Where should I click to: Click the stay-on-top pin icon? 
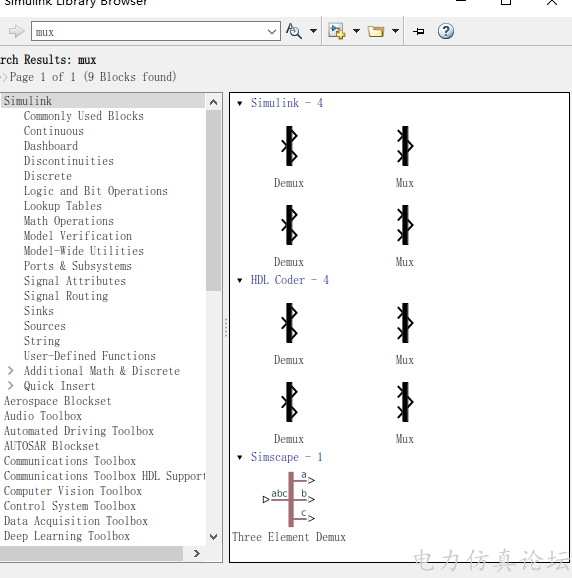(419, 31)
